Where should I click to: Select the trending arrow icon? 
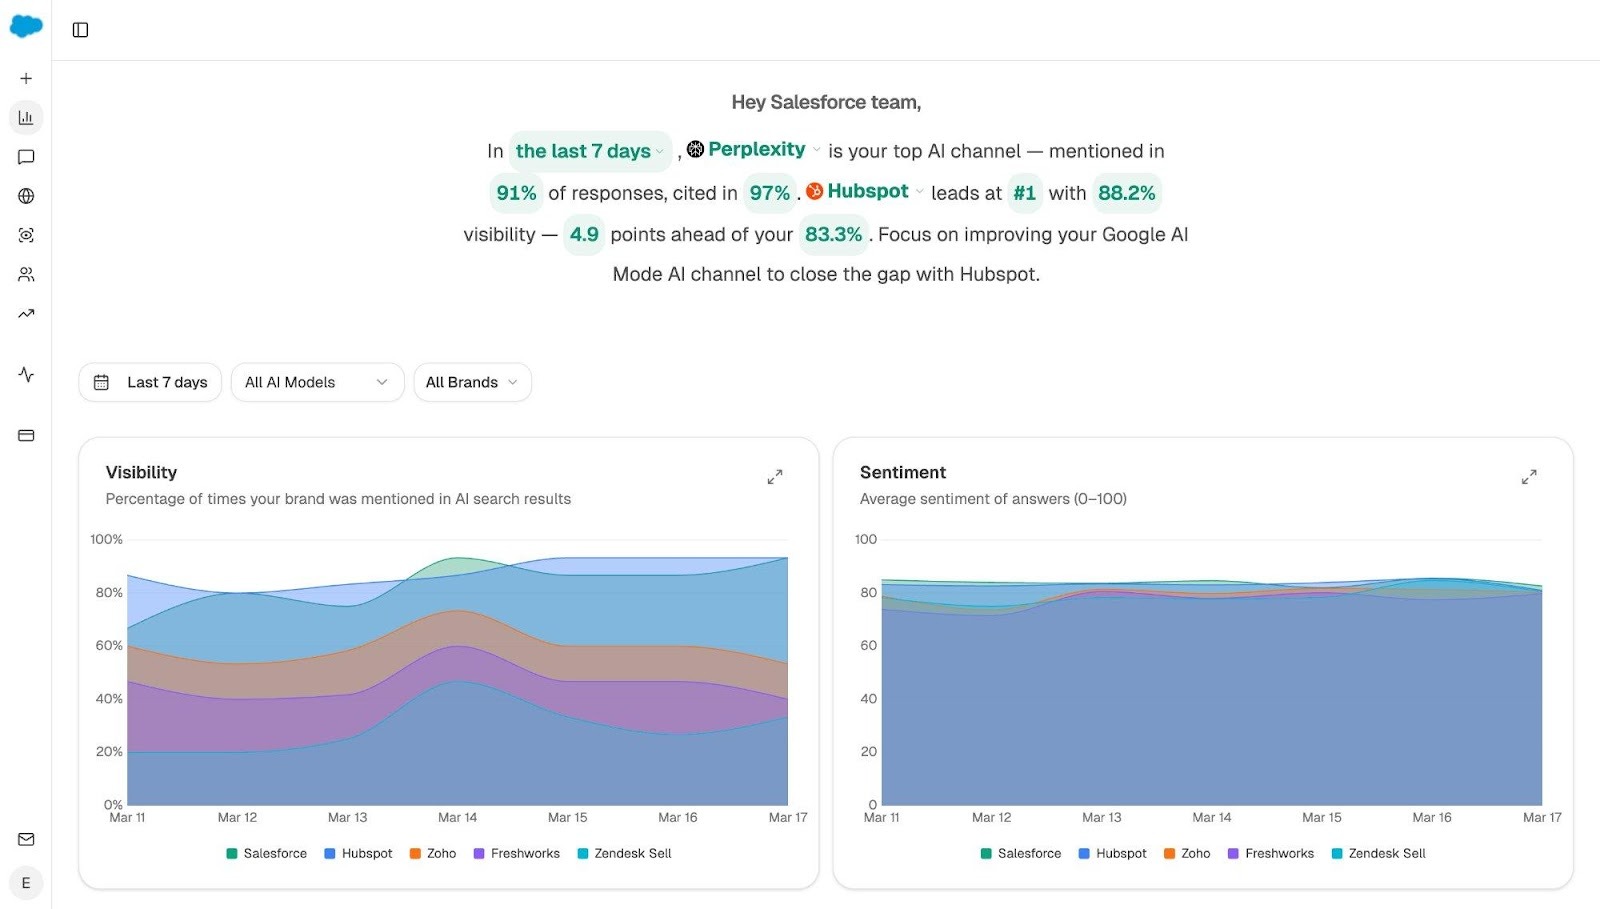[x=26, y=313]
